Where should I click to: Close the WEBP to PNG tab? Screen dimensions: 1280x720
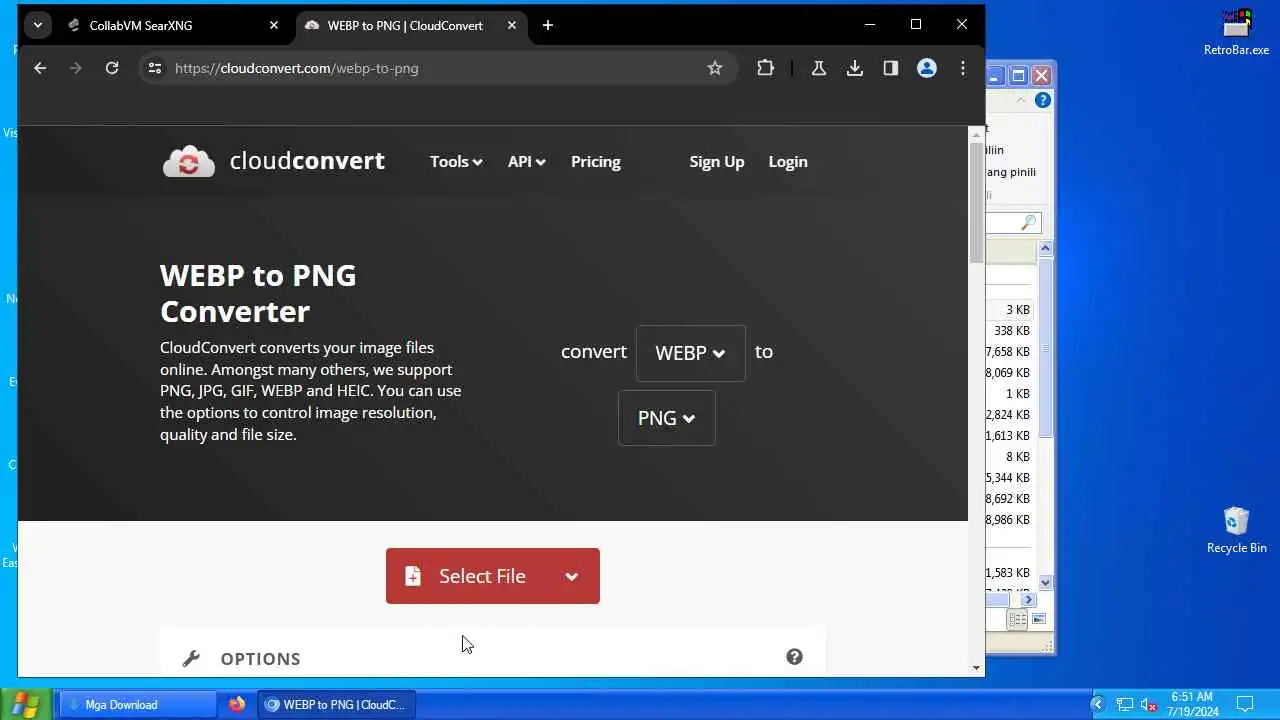click(x=512, y=25)
